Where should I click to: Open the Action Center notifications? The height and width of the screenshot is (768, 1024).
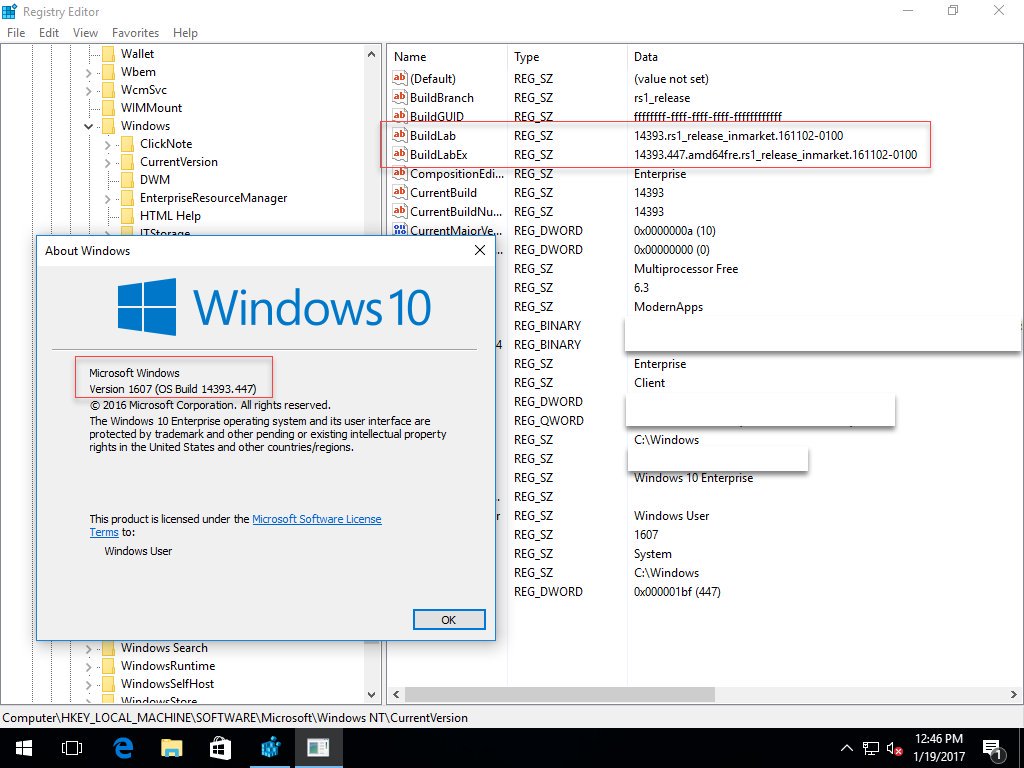(x=993, y=748)
